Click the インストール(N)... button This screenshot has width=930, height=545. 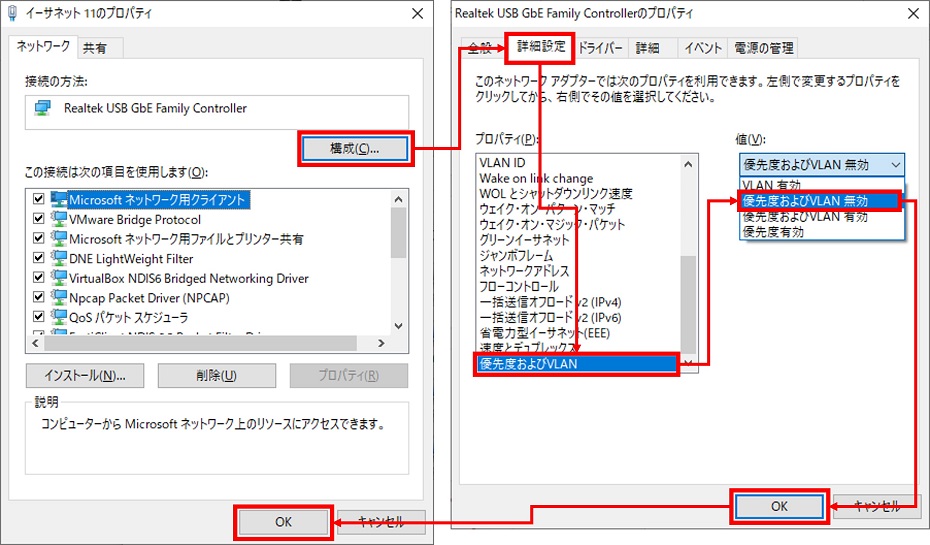pyautogui.click(x=84, y=376)
